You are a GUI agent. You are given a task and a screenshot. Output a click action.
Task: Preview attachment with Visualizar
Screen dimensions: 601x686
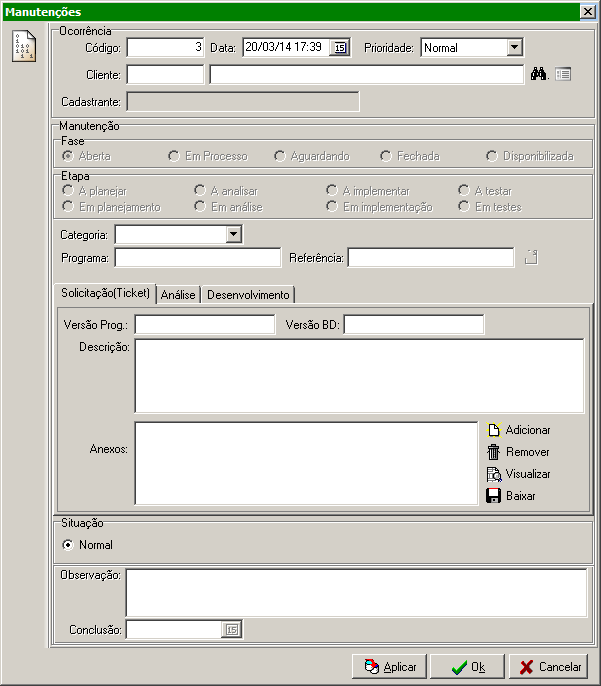pos(518,474)
